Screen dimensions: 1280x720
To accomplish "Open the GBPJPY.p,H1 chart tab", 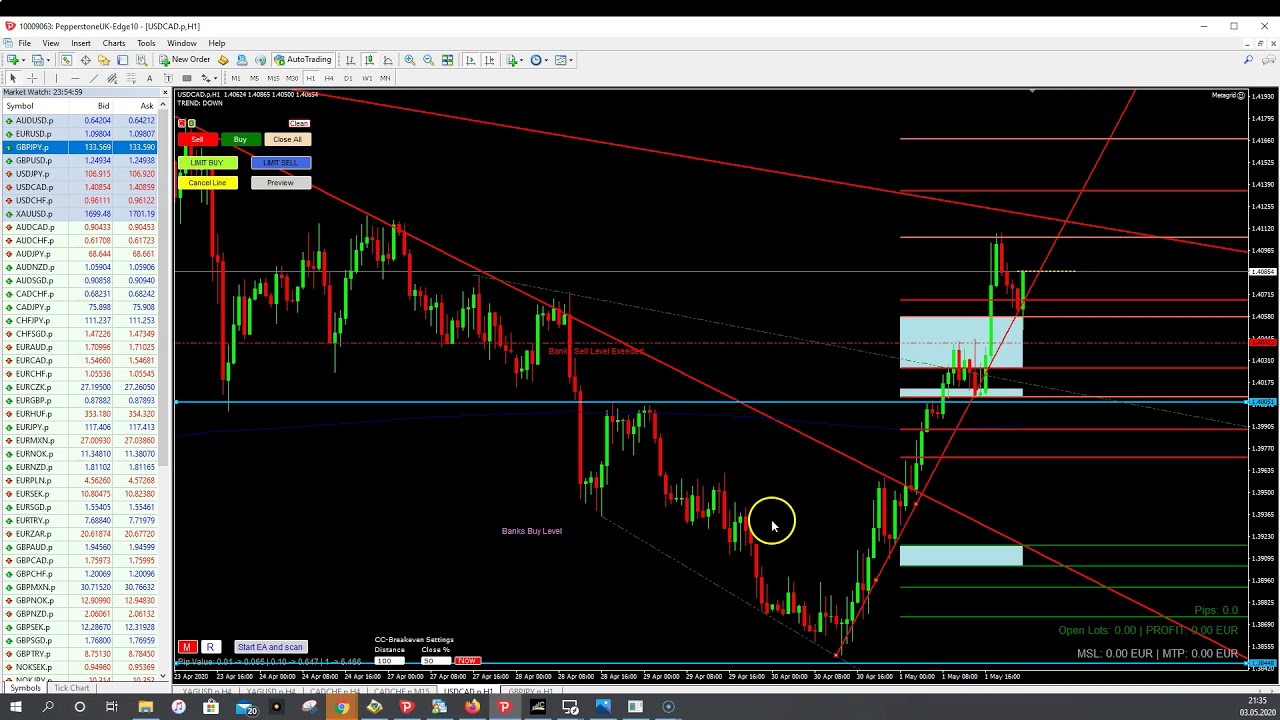I will [530, 691].
